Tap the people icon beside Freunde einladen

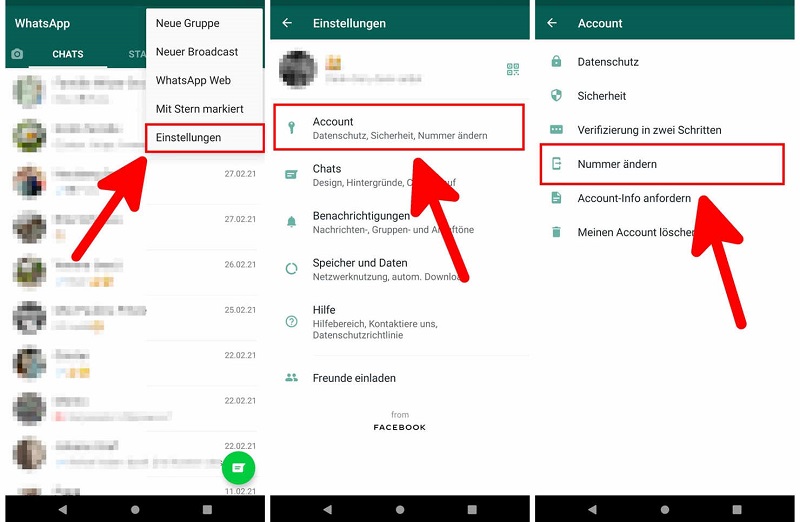(x=291, y=378)
